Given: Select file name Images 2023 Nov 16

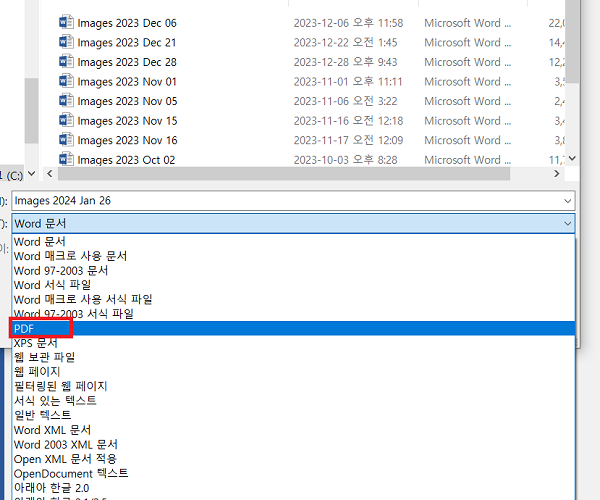Looking at the screenshot, I should click(x=127, y=141).
